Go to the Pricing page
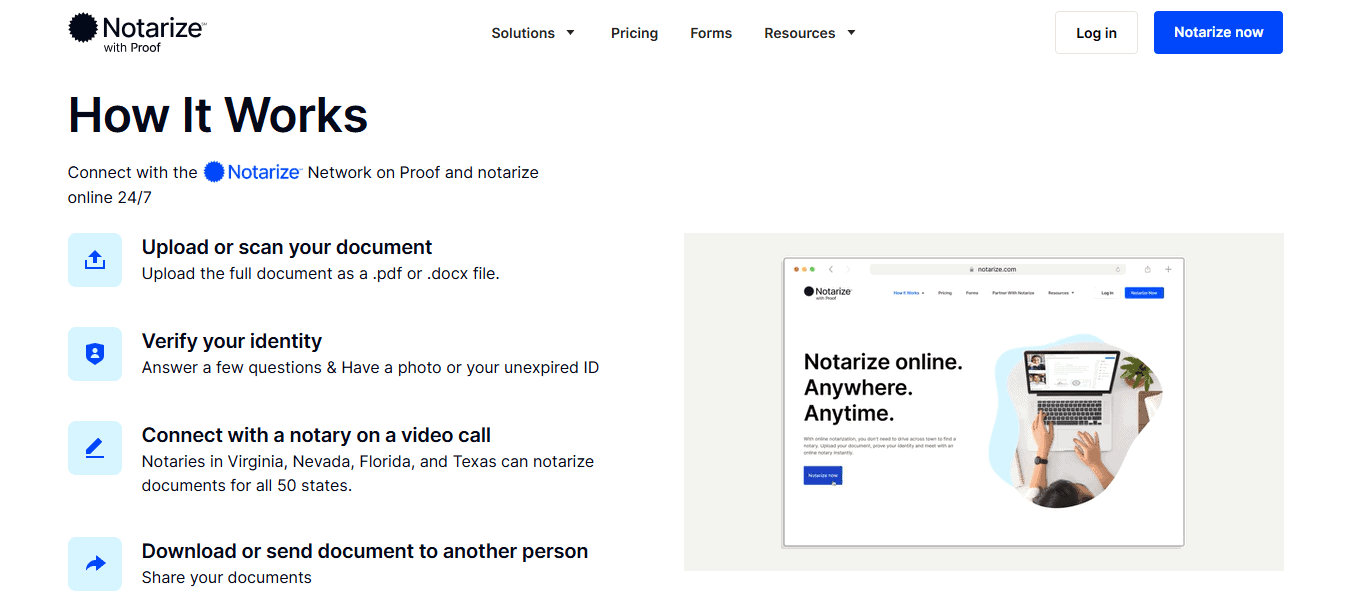 coord(634,33)
